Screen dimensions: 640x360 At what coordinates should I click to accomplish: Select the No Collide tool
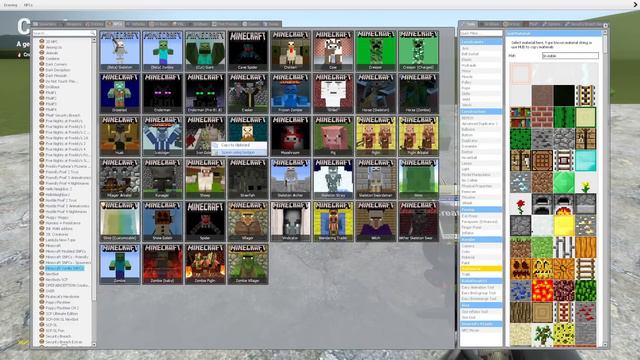481,180
